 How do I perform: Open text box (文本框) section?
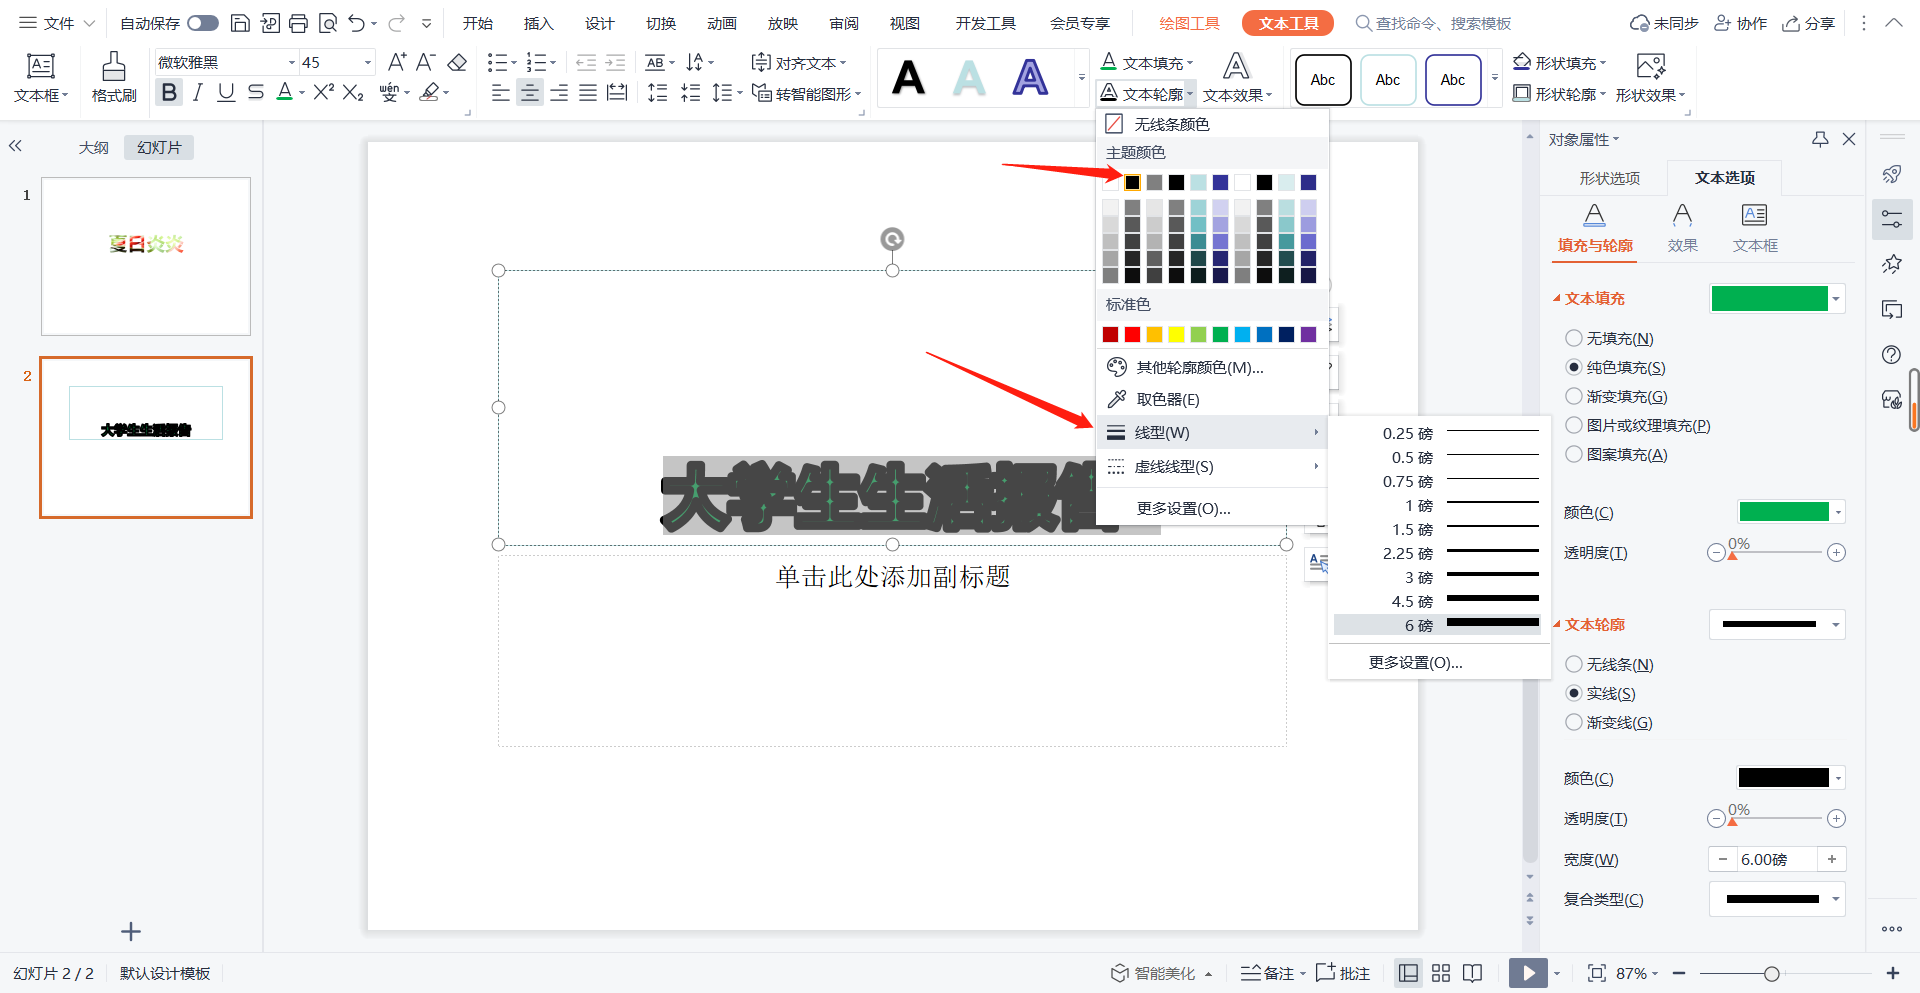point(1755,228)
